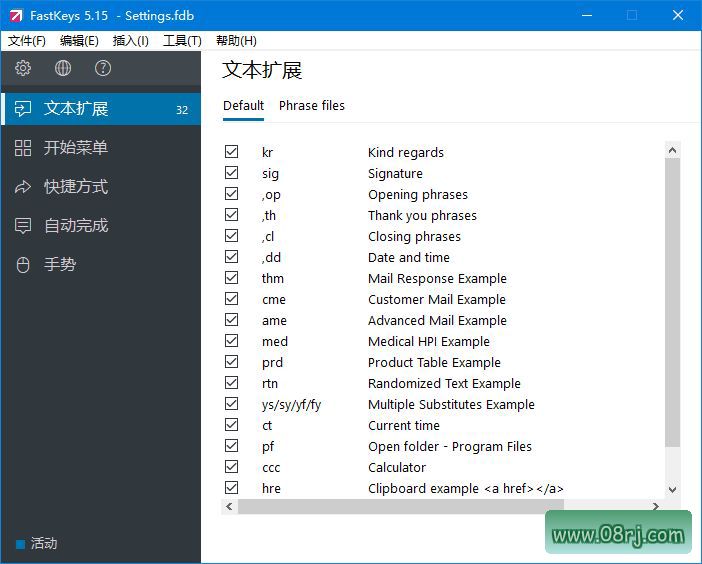Close the FastKeys window

pos(678,15)
